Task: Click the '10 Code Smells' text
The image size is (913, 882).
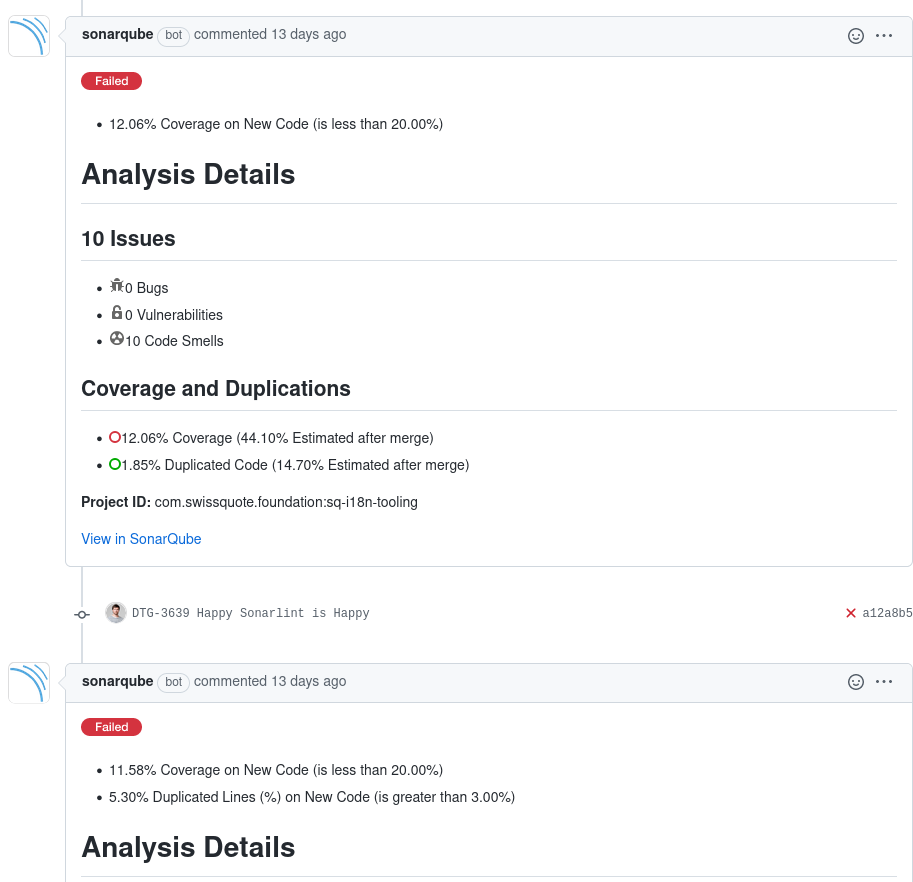Action: [174, 341]
